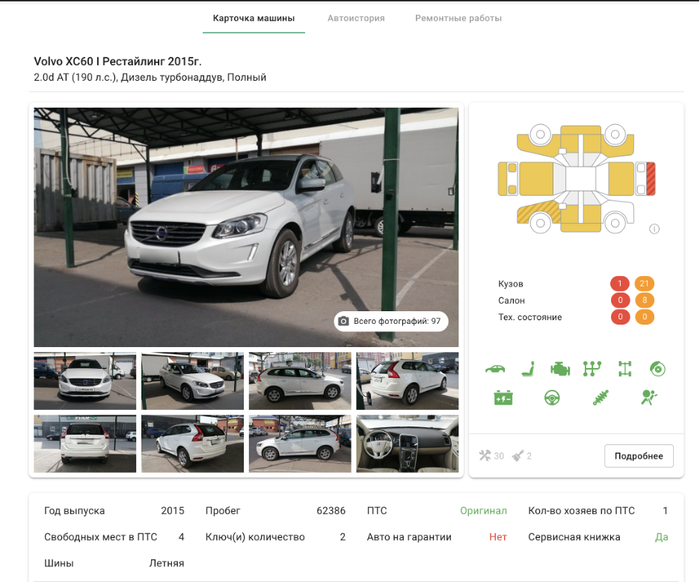Open the interior dashboard thumbnail
The height and width of the screenshot is (582, 700).
click(x=408, y=444)
